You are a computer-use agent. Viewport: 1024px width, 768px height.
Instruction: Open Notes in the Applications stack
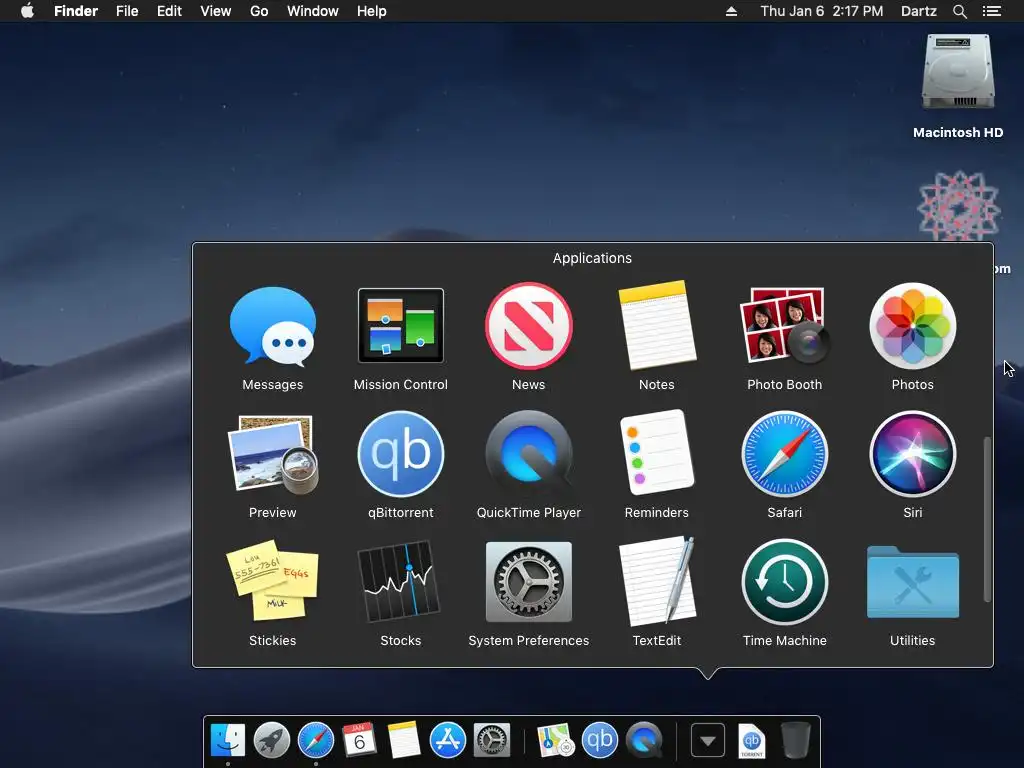656,326
